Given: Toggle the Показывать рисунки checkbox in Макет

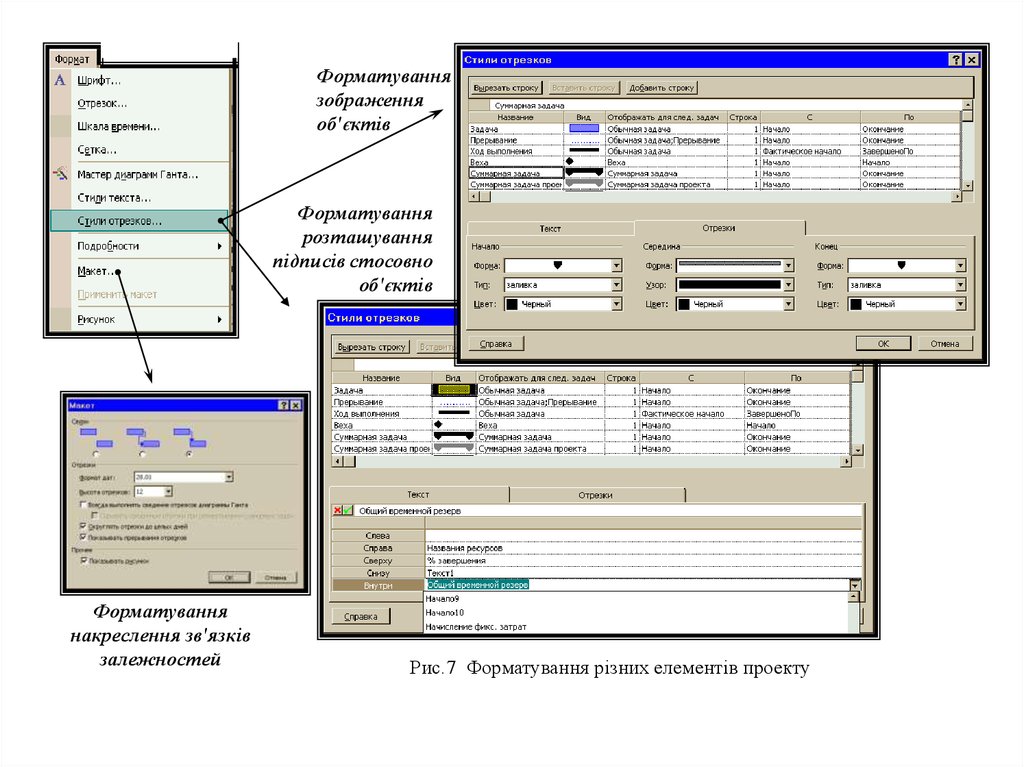Looking at the screenshot, I should click(84, 561).
